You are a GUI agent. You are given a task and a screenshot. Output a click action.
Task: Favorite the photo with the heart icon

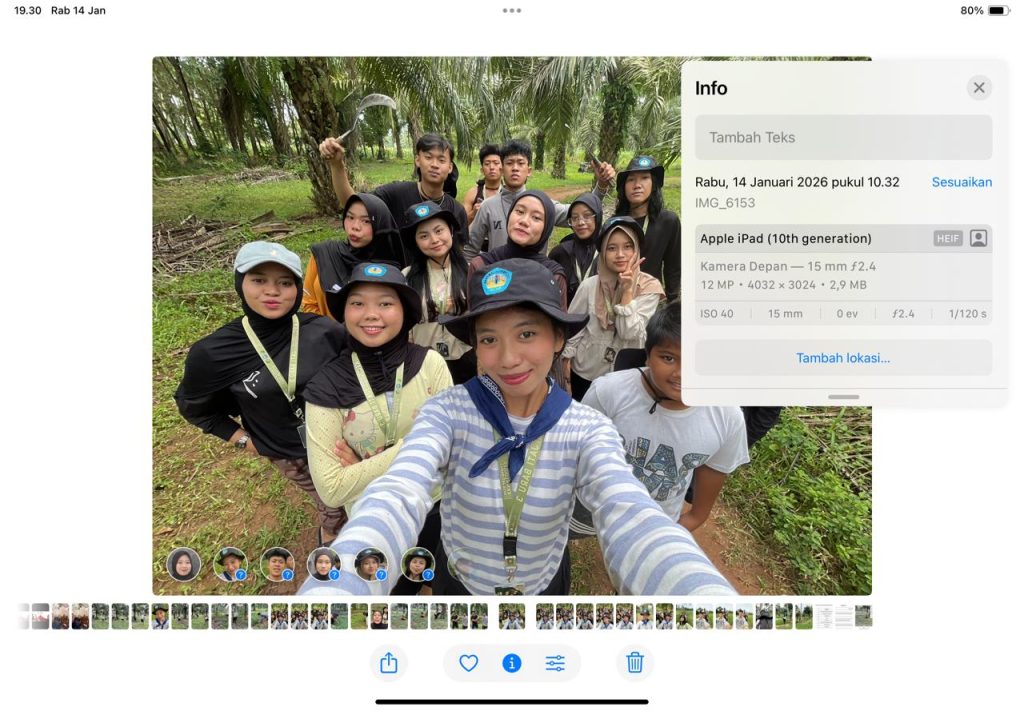[468, 663]
